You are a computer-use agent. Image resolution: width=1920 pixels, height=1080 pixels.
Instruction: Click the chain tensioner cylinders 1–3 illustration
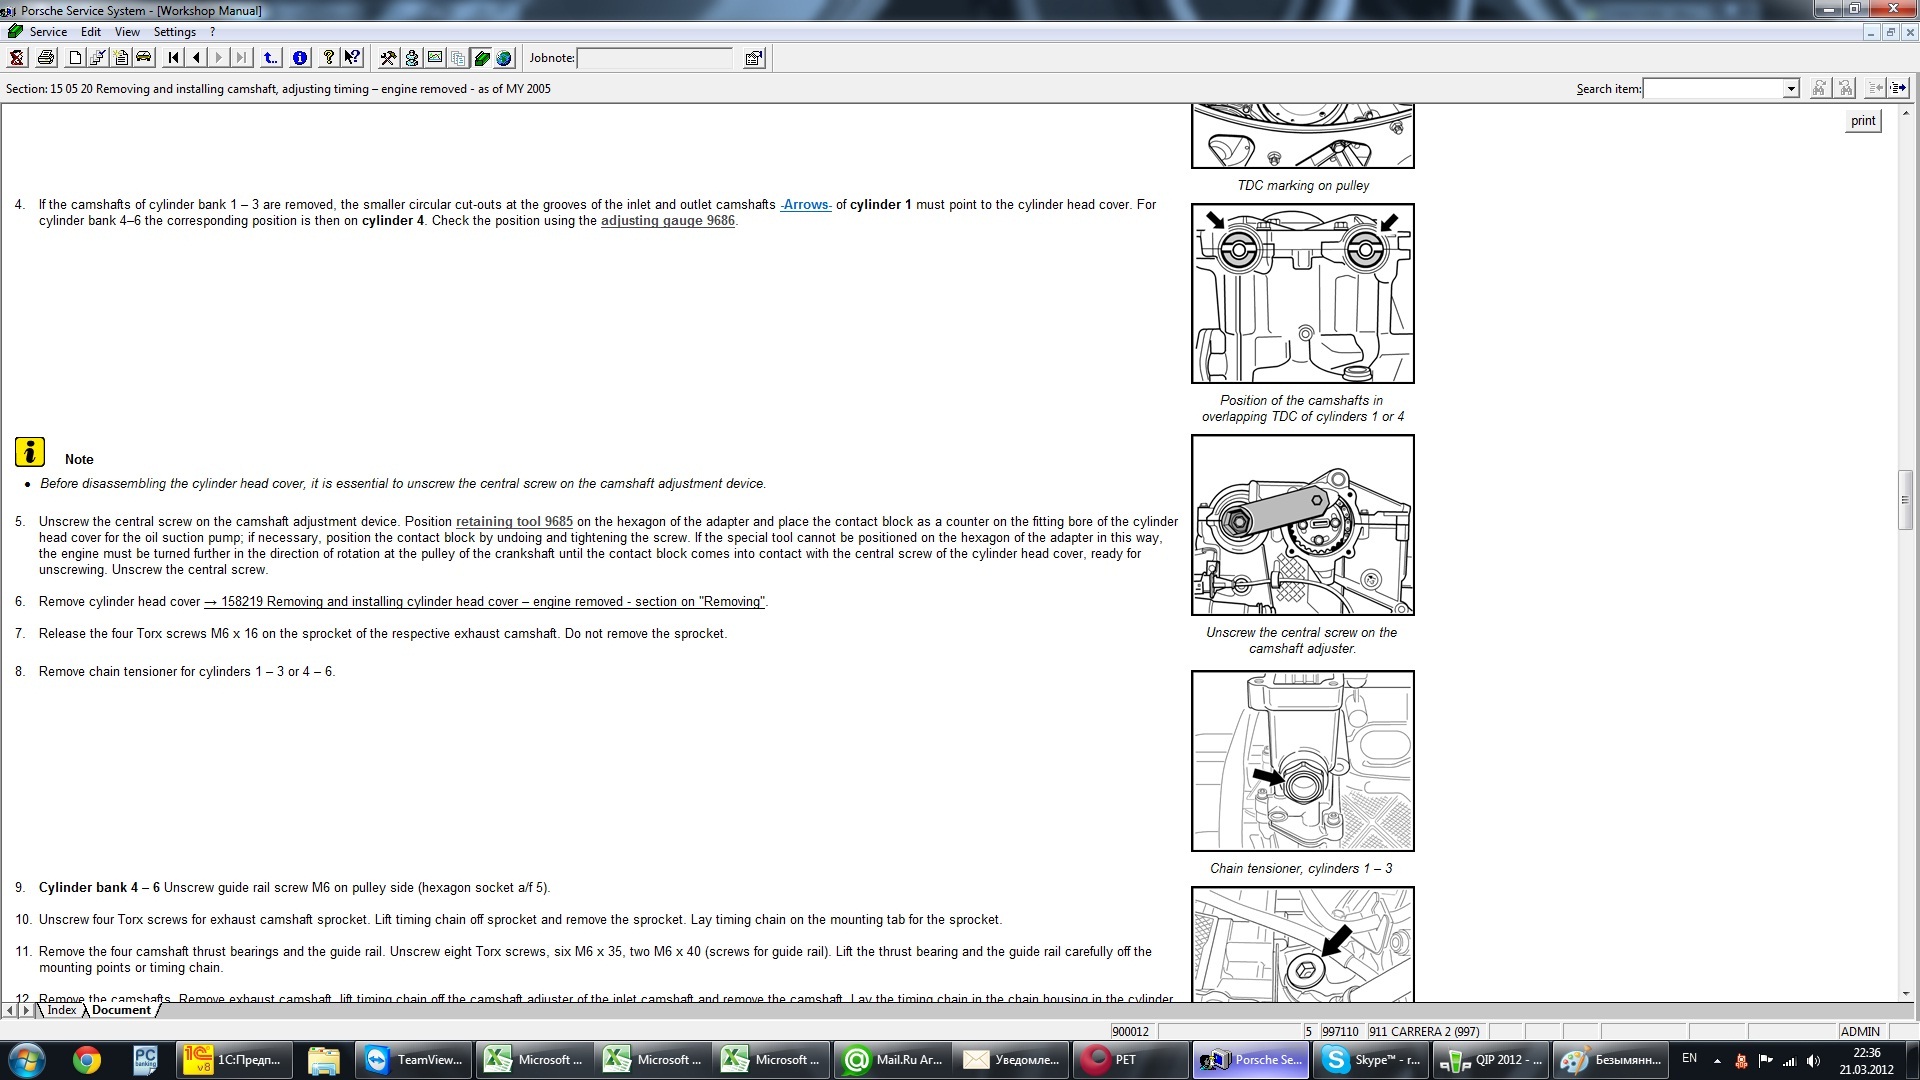tap(1303, 761)
